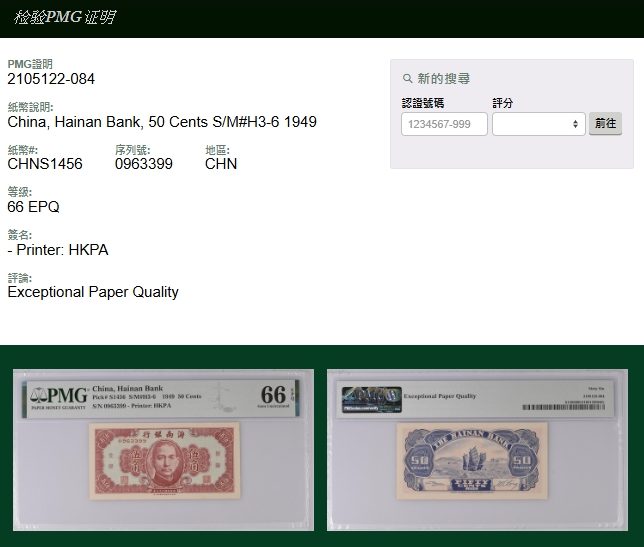Select the Exceptional Paper Quality comment
This screenshot has width=644, height=547.
coord(93,292)
